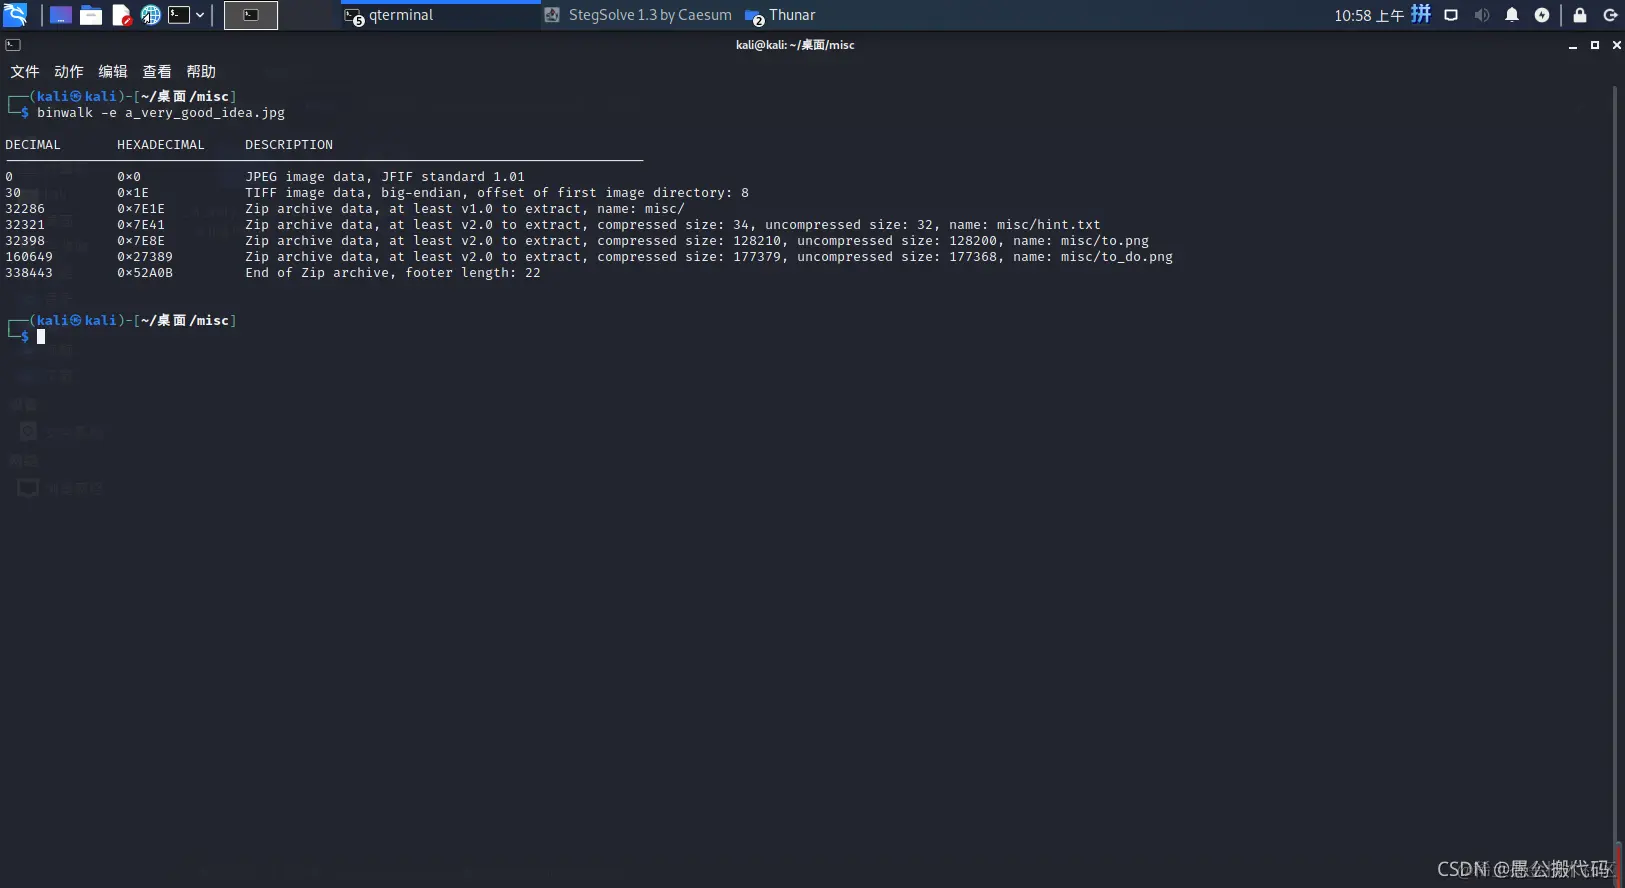Click hexadecimal offset 0x7E1E
1625x888 pixels.
141,209
